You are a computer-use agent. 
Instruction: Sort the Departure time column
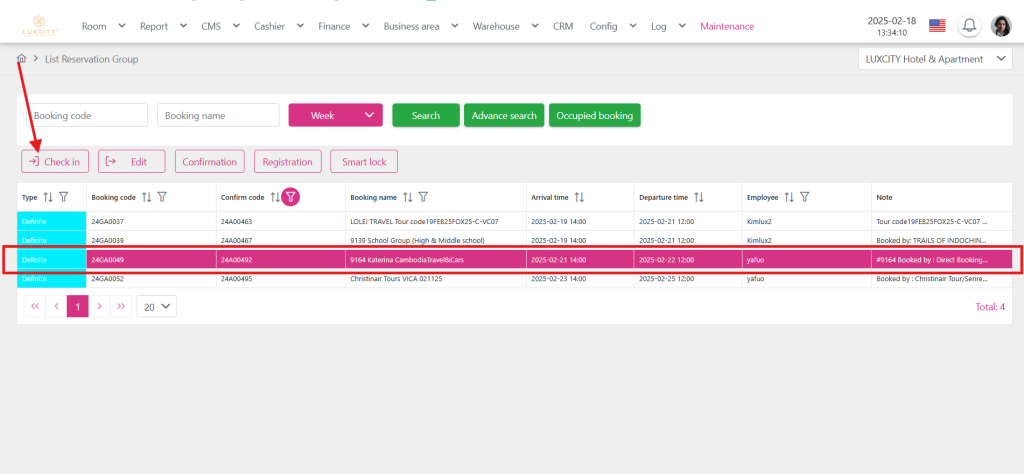click(699, 197)
